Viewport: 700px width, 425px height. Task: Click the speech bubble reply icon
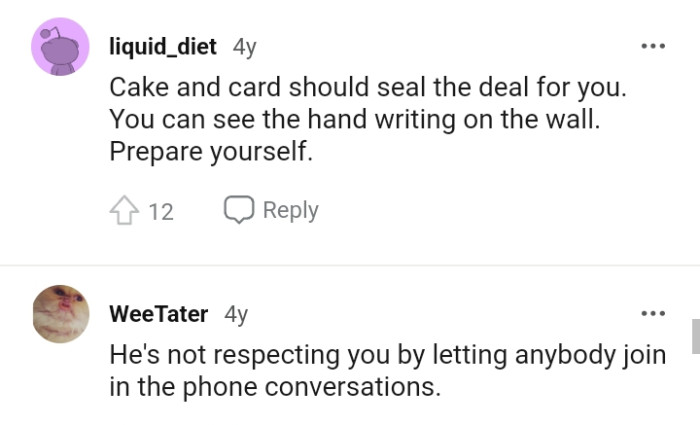tap(238, 209)
